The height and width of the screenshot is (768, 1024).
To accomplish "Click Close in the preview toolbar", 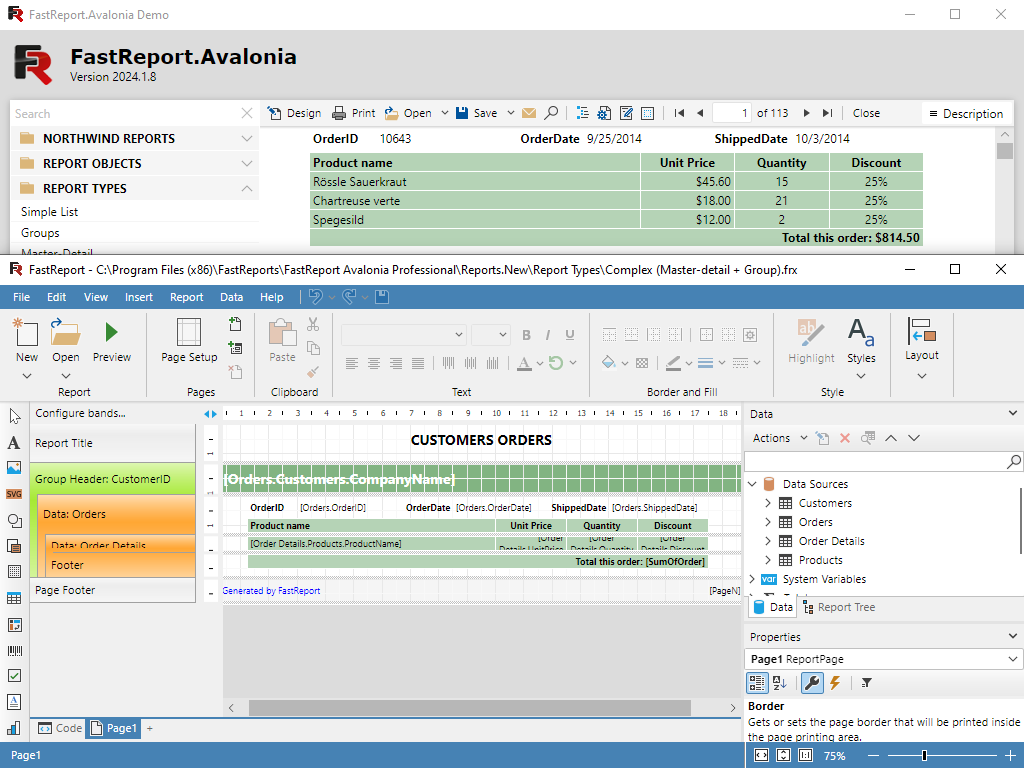I will point(866,113).
